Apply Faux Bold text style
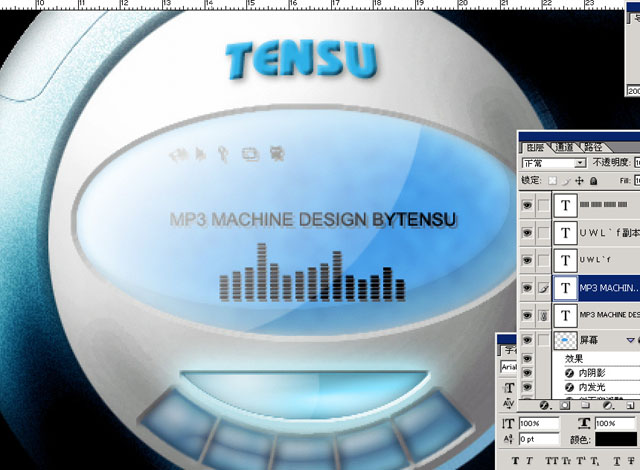Screen dimensions: 640x470 [x=516, y=461]
